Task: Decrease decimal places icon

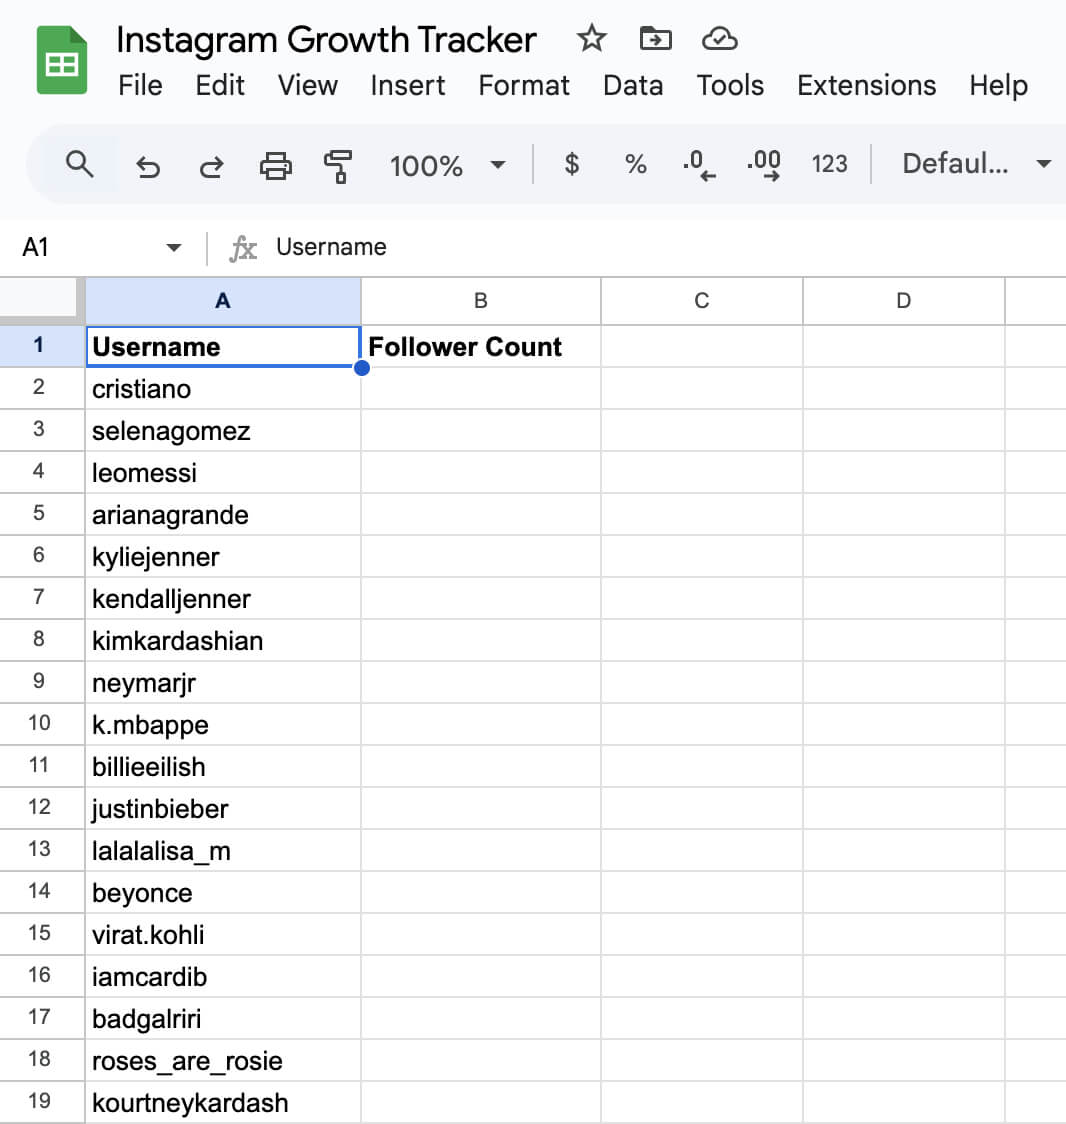Action: [699, 165]
